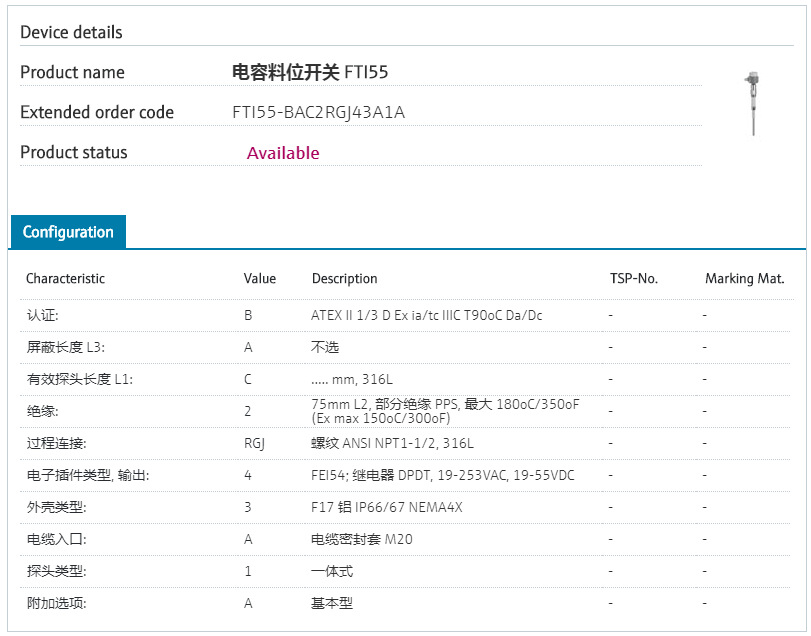811x636 pixels.
Task: Click the product image thumbnail
Action: click(x=750, y=103)
